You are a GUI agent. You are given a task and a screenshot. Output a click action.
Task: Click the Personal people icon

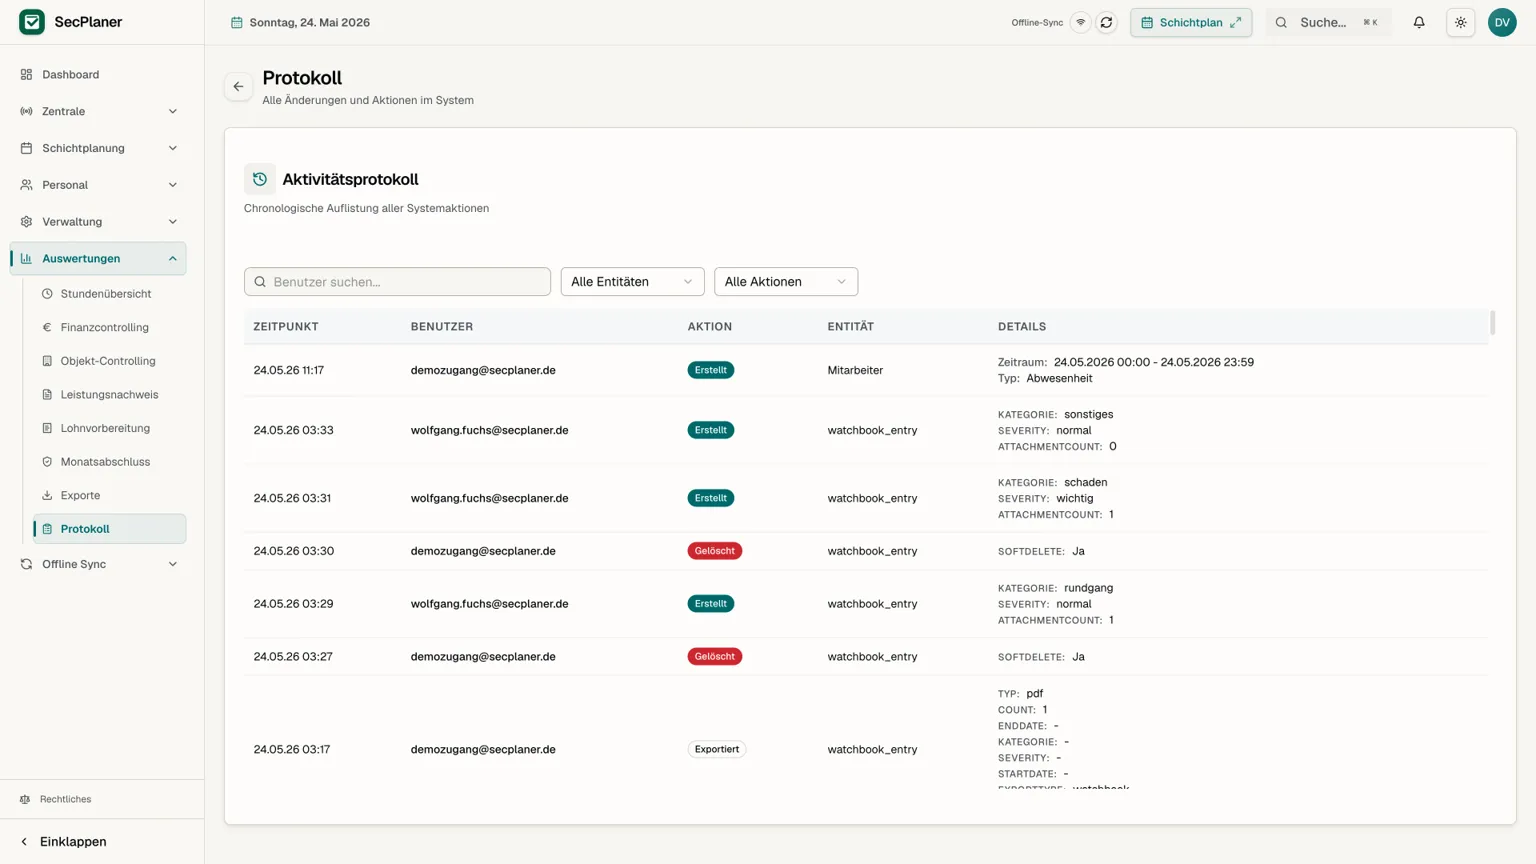click(x=27, y=185)
